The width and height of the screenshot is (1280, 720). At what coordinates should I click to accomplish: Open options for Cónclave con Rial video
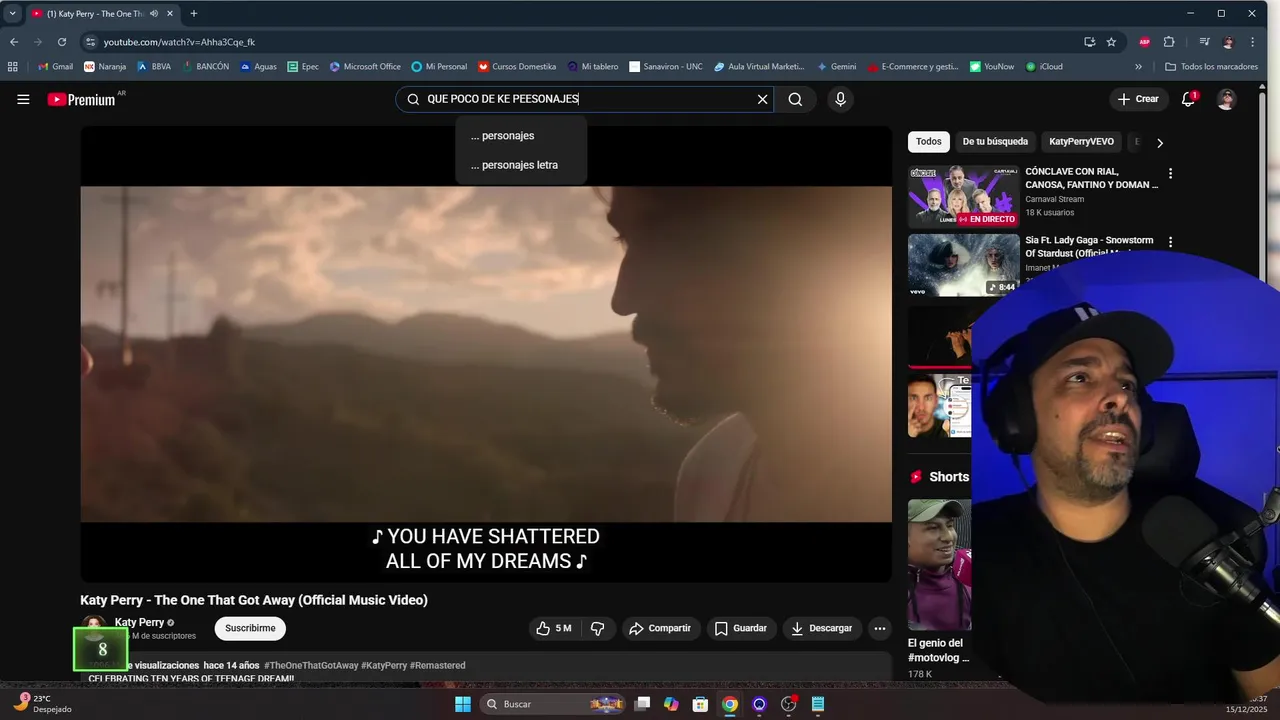(x=1170, y=173)
